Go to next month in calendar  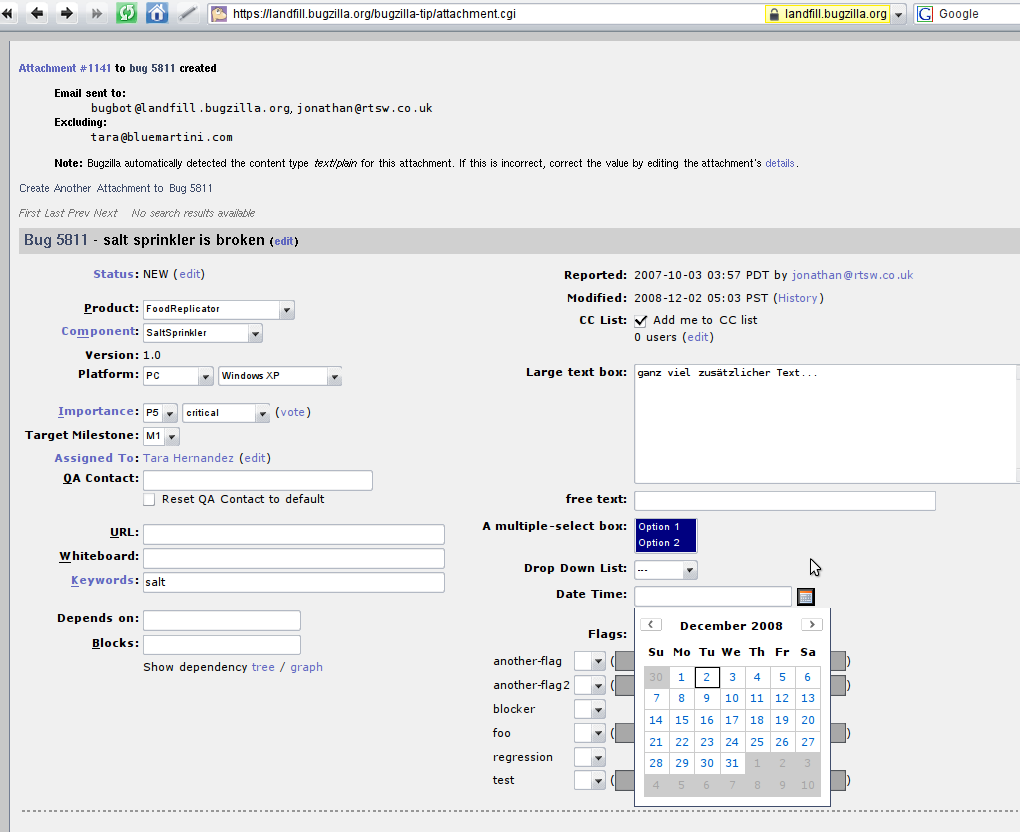coord(812,624)
